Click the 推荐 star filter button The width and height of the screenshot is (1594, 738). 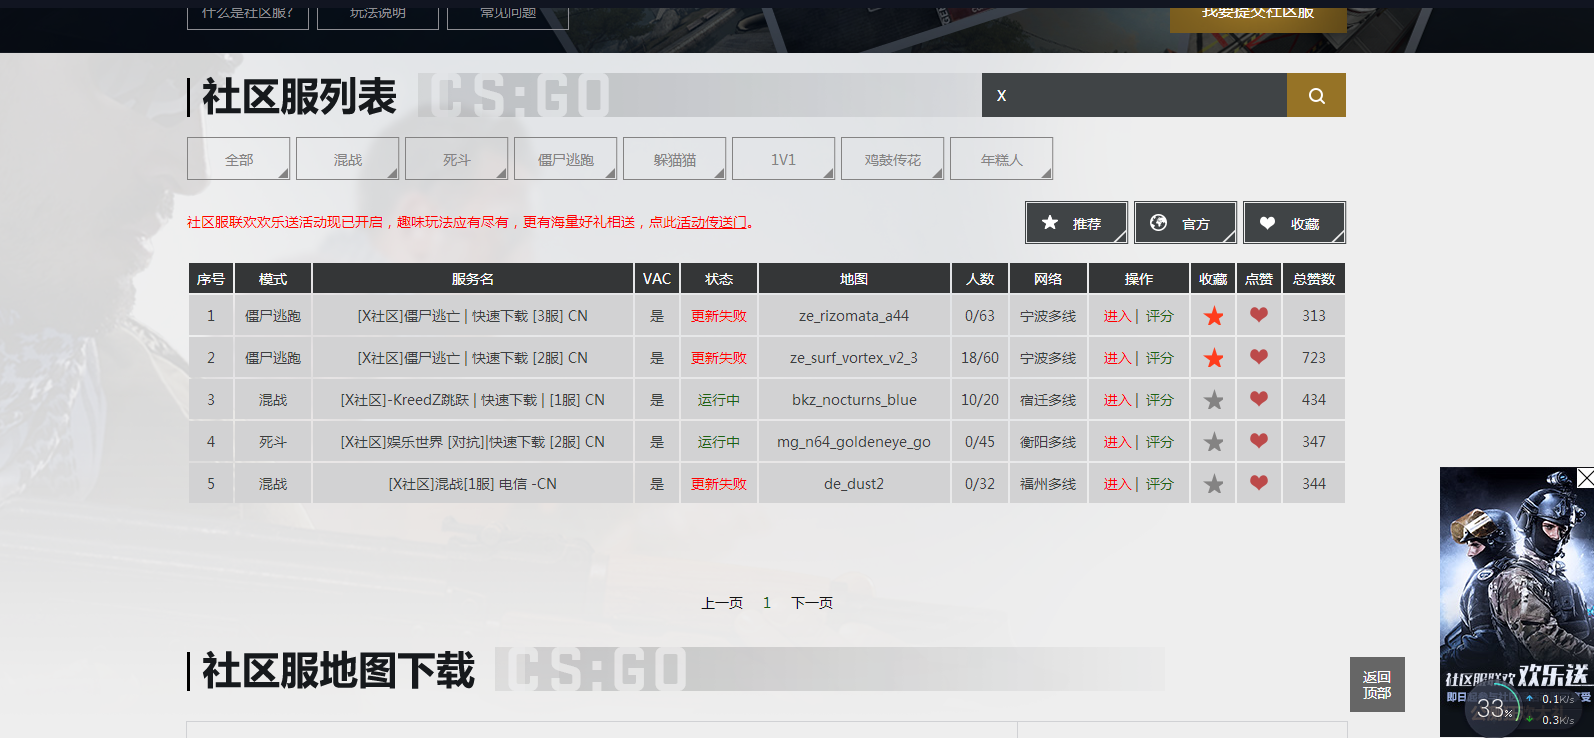[1076, 223]
